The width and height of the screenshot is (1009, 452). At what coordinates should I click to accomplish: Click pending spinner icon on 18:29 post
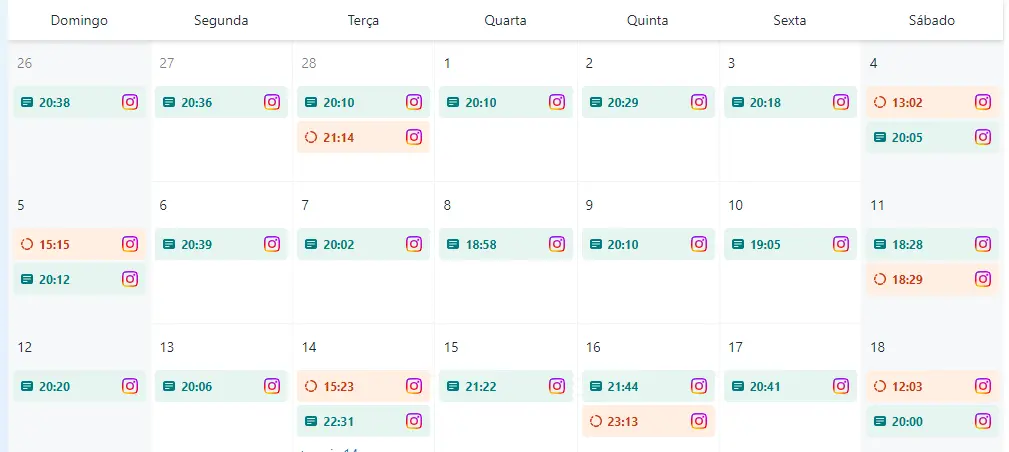pyautogui.click(x=880, y=279)
